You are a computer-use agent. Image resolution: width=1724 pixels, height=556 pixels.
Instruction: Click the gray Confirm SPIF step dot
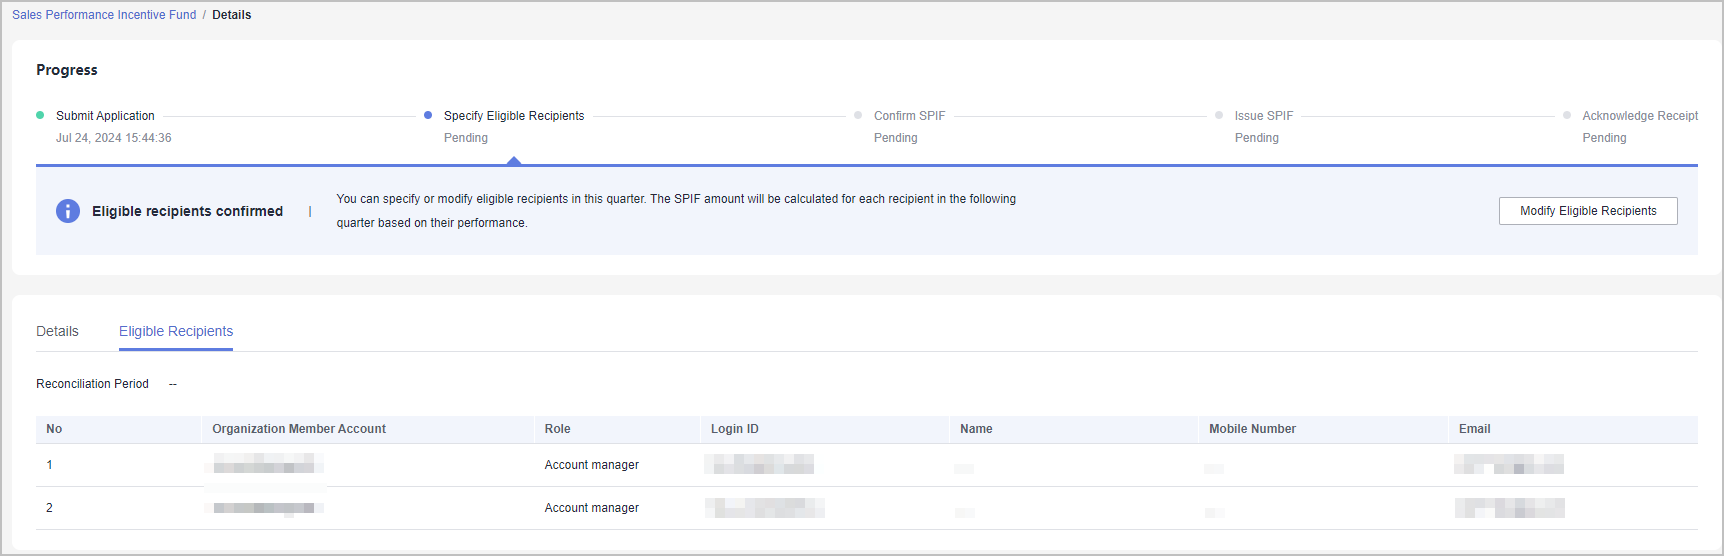(858, 115)
